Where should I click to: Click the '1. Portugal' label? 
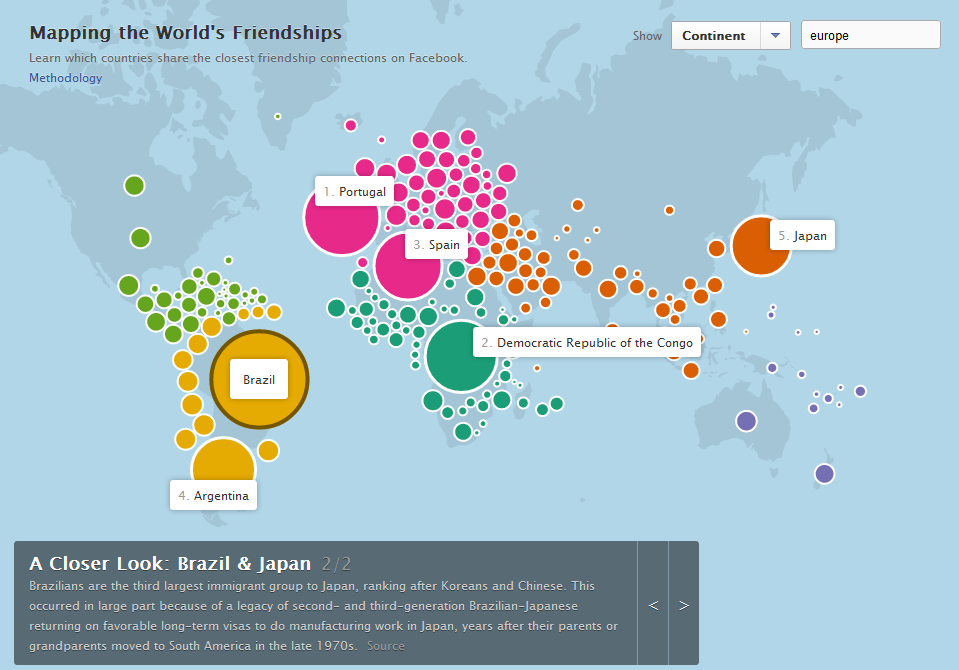[x=355, y=192]
